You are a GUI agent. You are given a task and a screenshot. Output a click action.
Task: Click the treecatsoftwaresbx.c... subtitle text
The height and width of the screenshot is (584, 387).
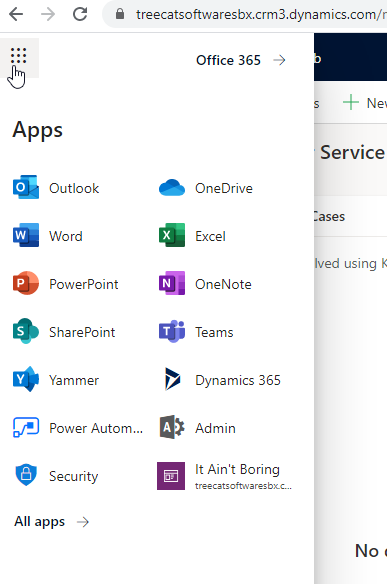click(243, 486)
